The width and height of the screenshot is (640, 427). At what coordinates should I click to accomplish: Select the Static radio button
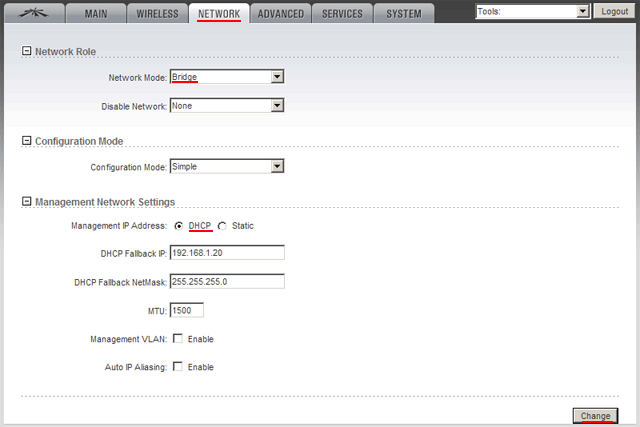(222, 226)
